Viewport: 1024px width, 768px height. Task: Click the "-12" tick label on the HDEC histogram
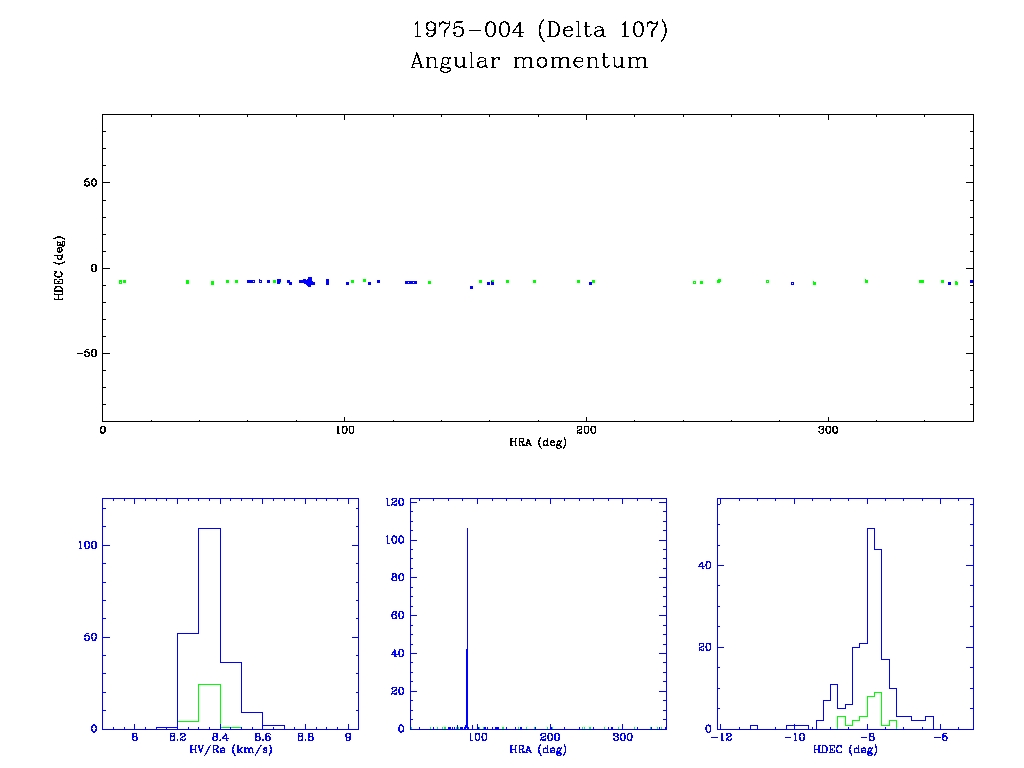click(x=720, y=738)
